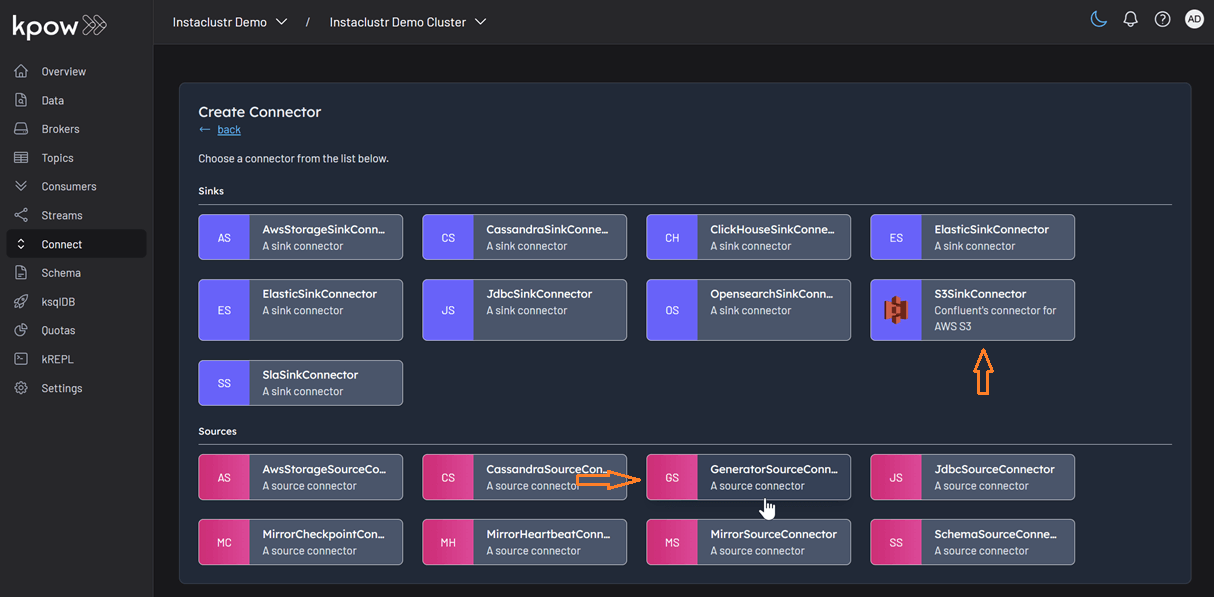Select the kpow logo in the header
Screen dimensions: 1214x597
58,26
